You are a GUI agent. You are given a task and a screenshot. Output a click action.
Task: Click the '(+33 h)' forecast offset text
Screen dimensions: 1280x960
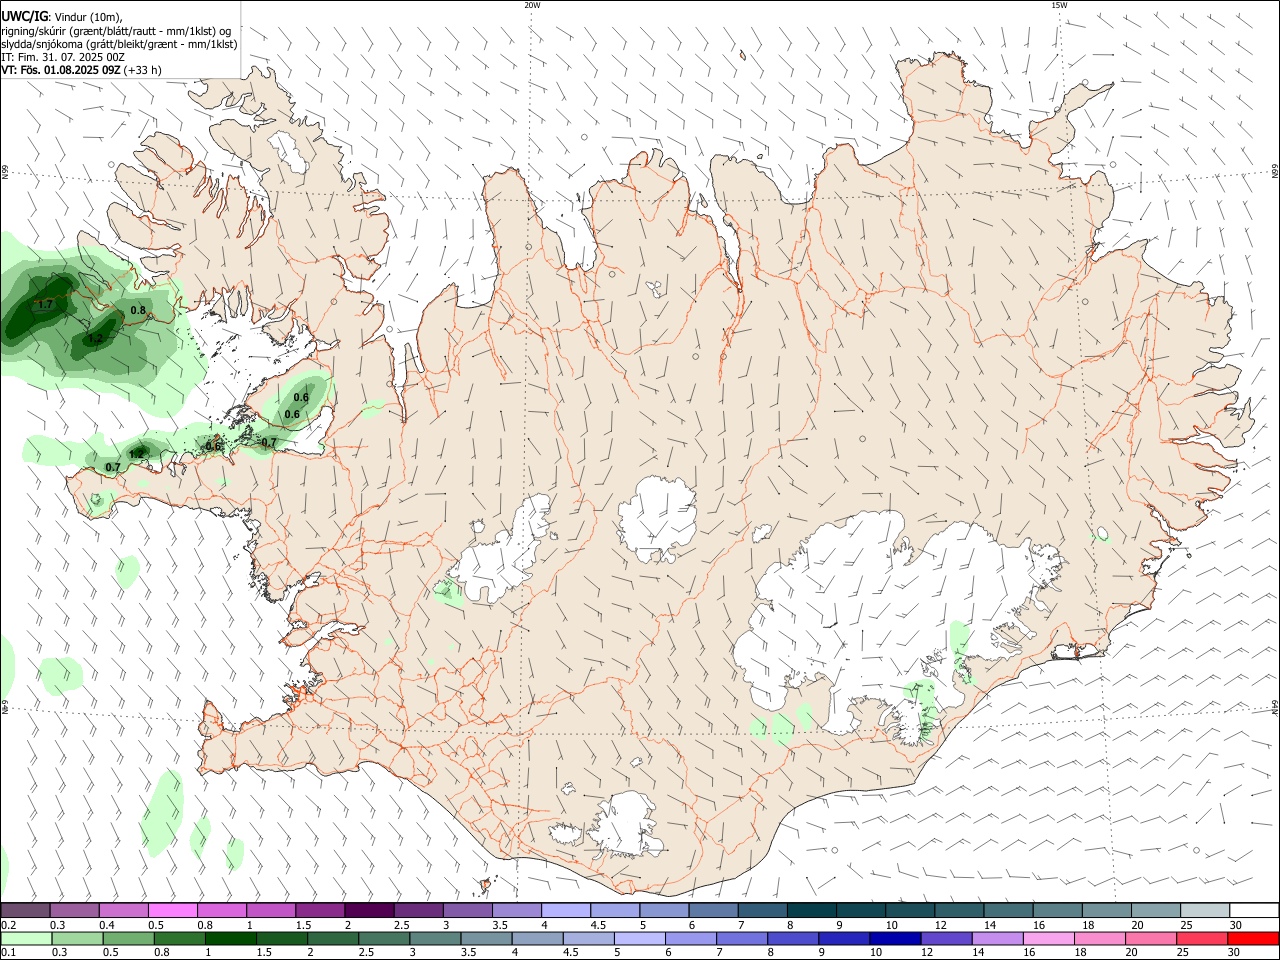[143, 70]
